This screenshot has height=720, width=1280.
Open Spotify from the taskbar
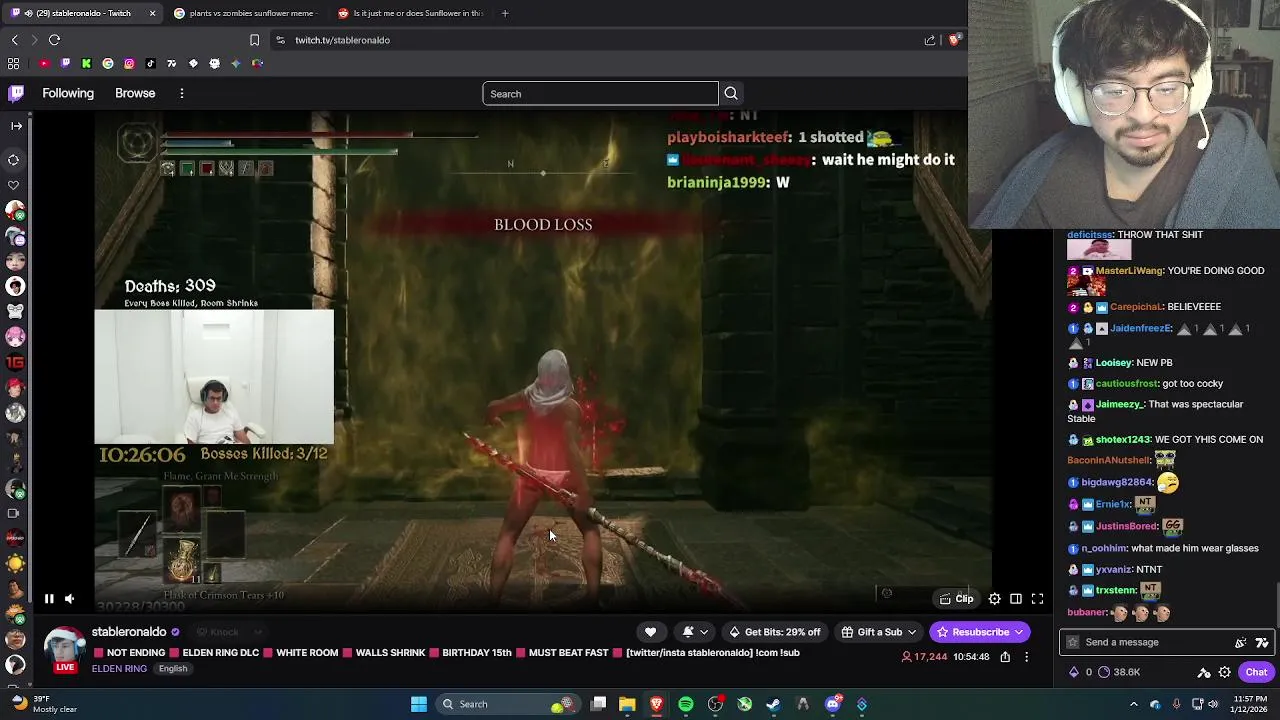click(x=686, y=704)
